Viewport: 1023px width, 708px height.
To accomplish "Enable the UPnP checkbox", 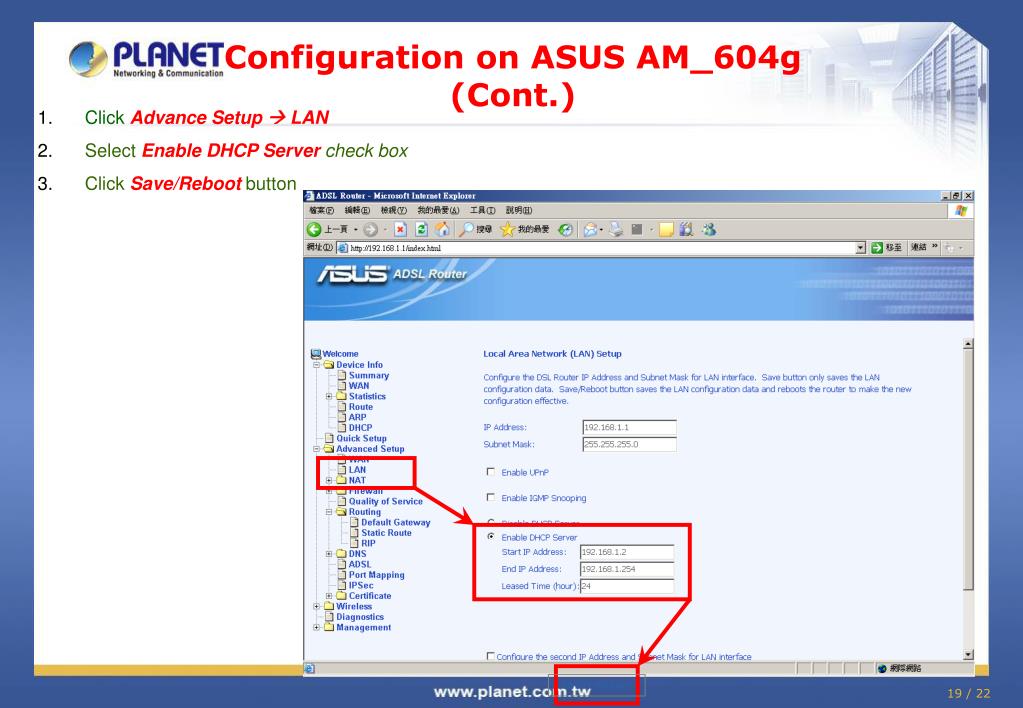I will coord(491,471).
